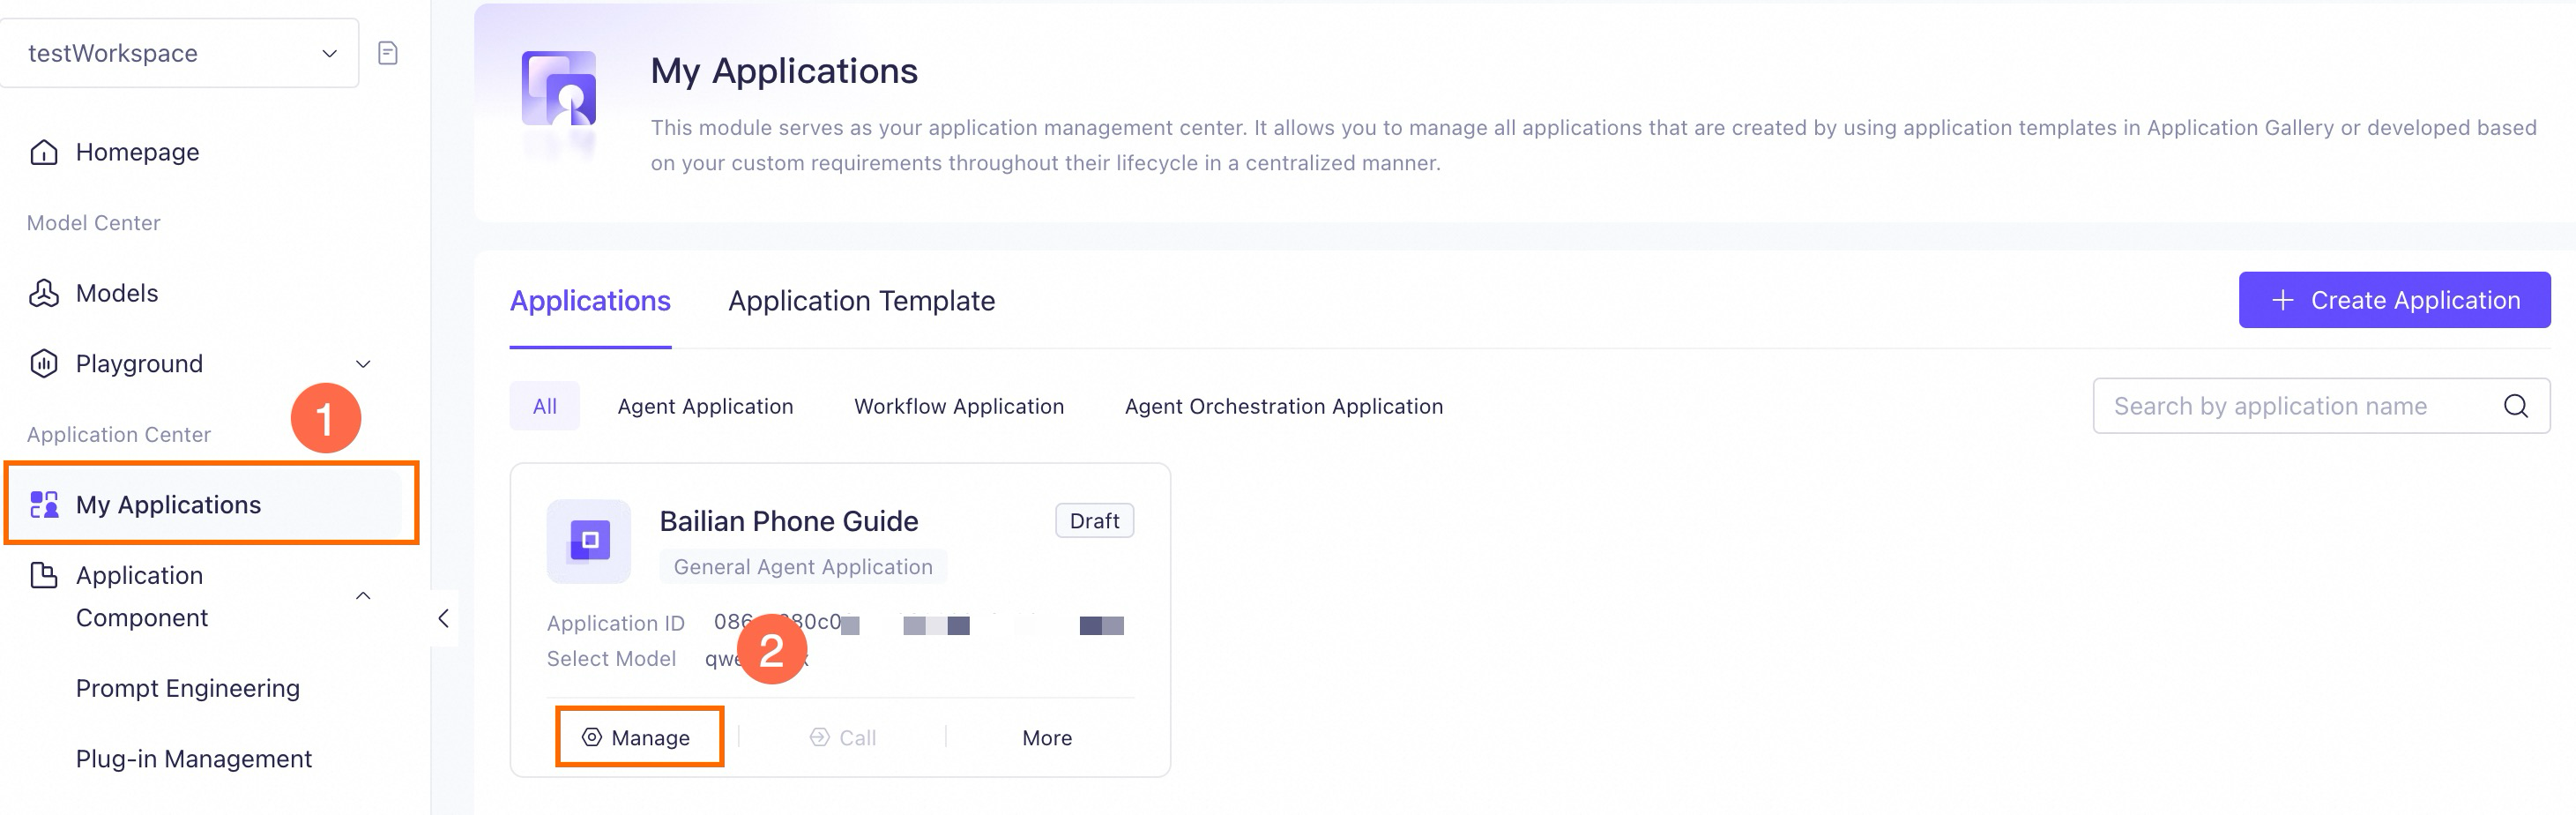Expand the Playground menu chevron
Image resolution: width=2576 pixels, height=815 pixels.
pyautogui.click(x=363, y=364)
